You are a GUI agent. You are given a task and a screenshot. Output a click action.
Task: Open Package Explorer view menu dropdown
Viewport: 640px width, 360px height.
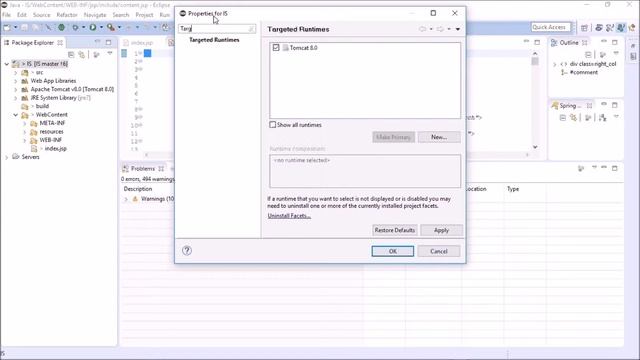pos(109,54)
